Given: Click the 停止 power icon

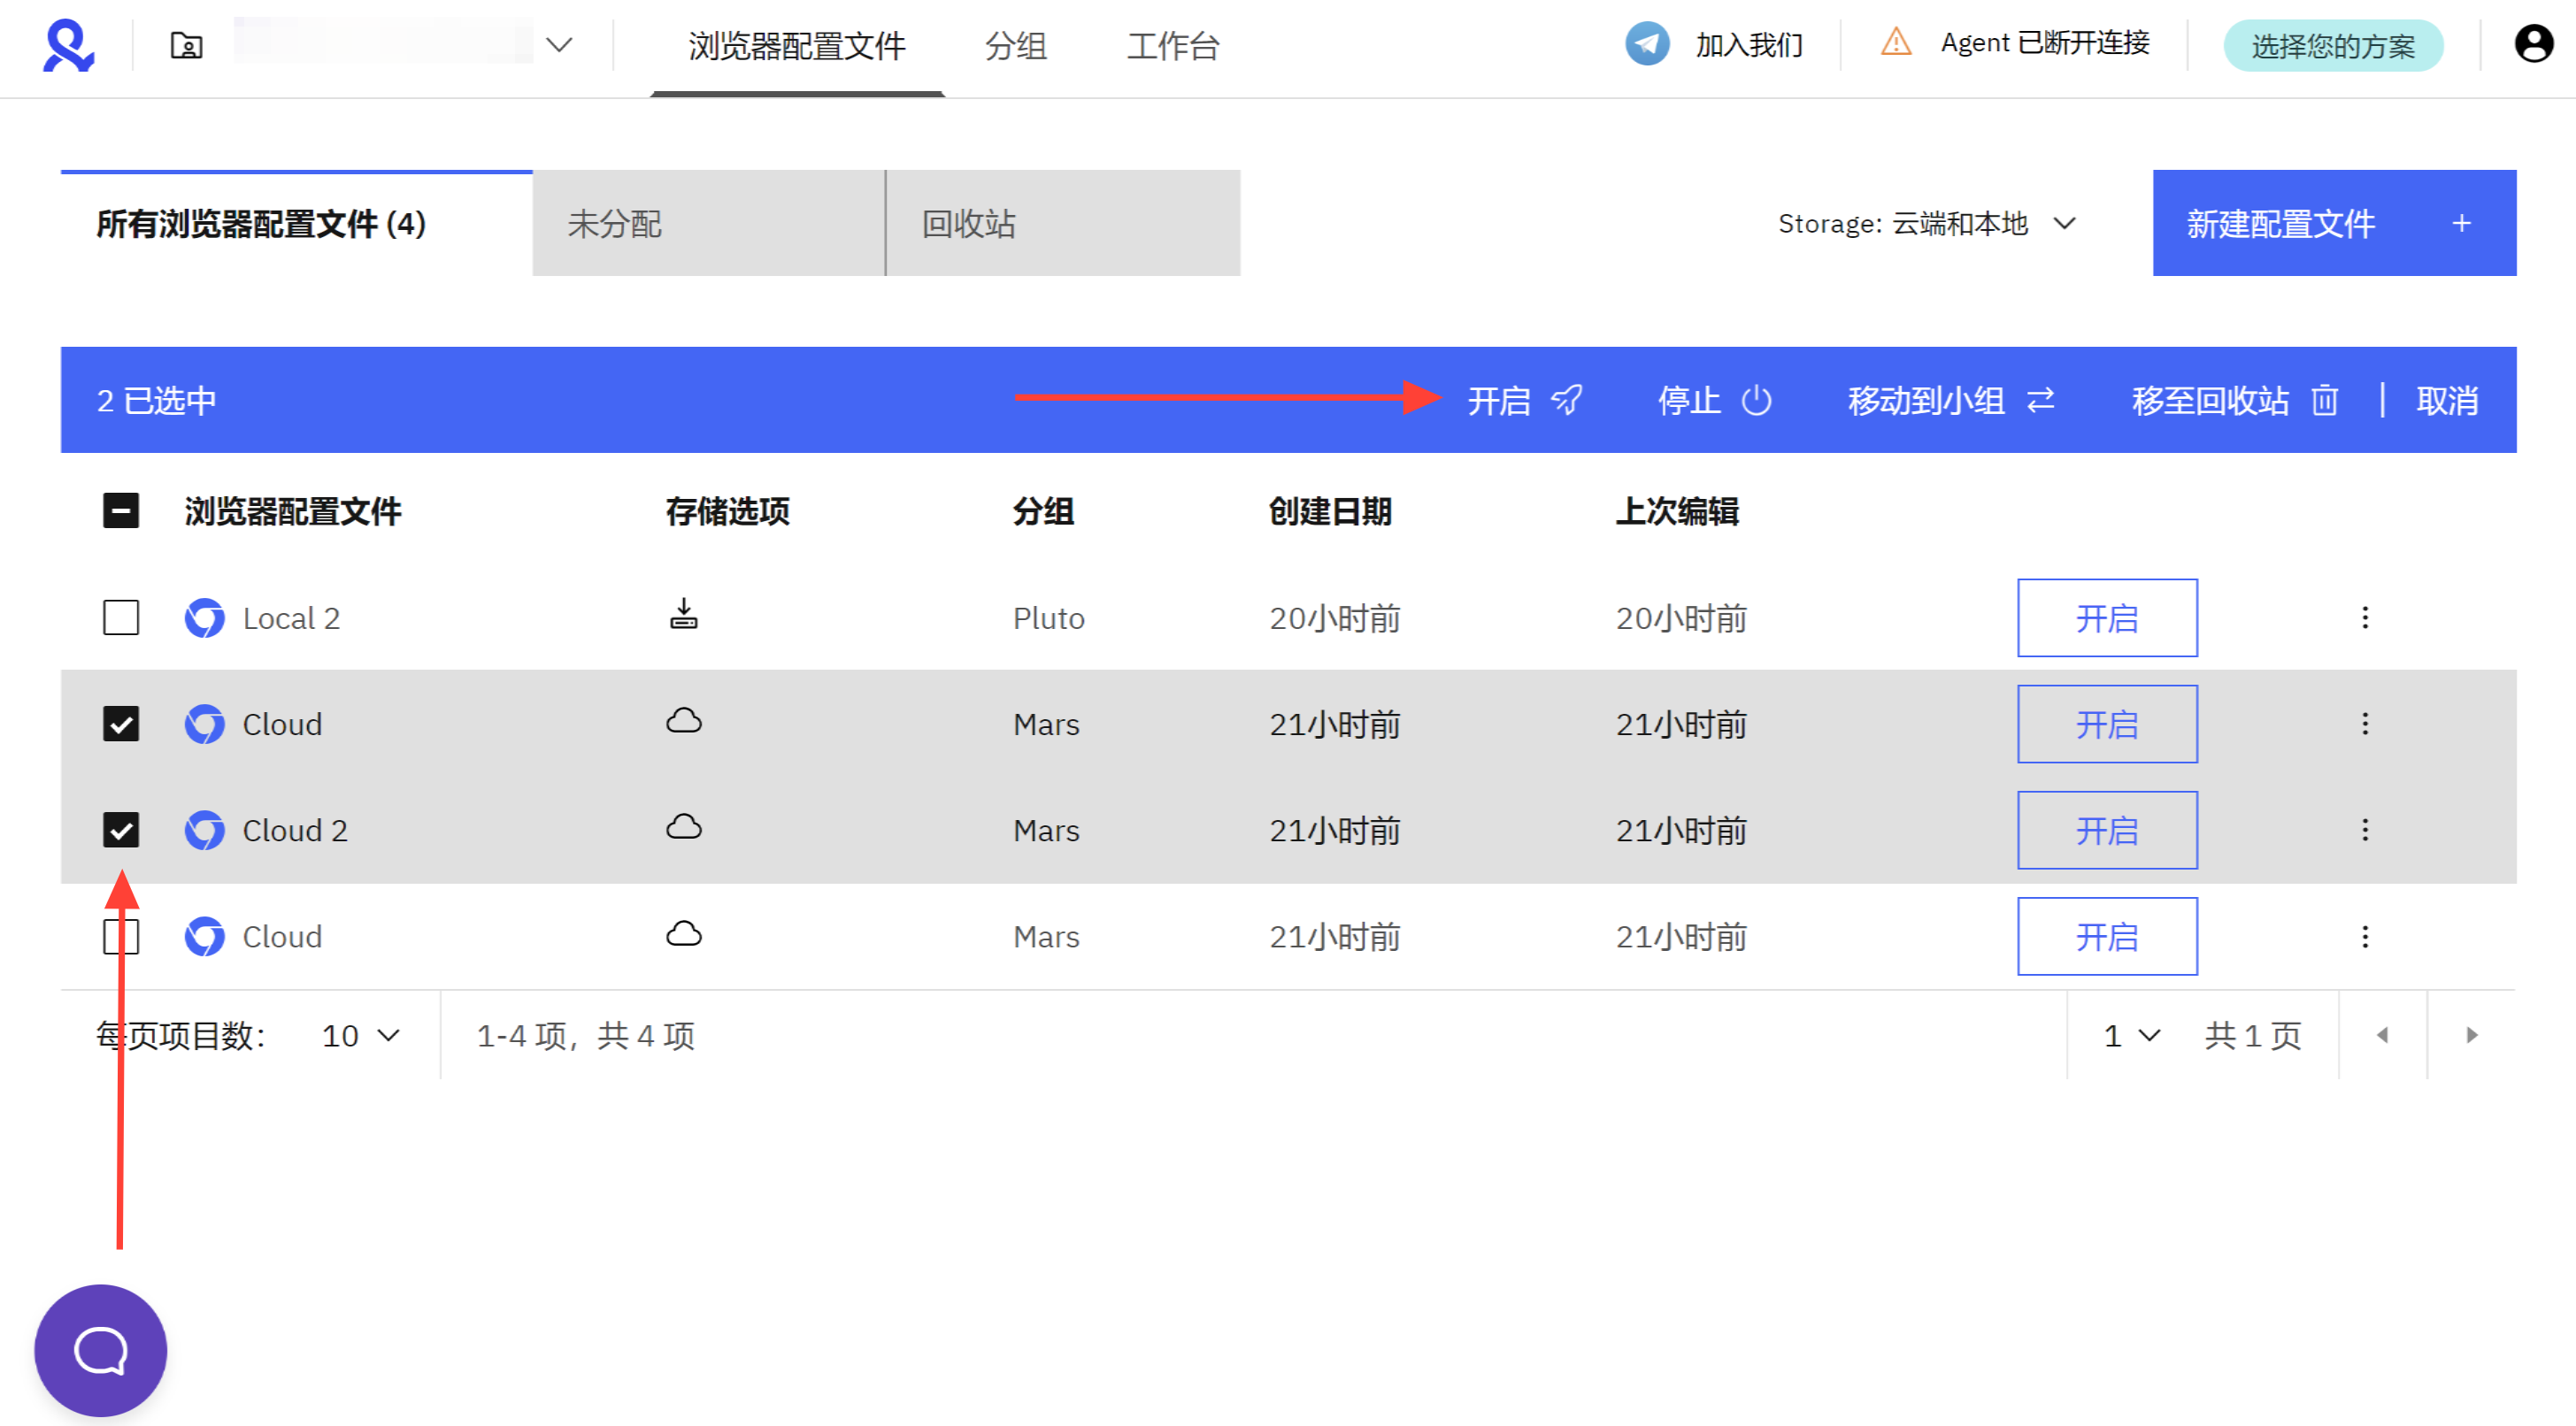Looking at the screenshot, I should coord(1756,400).
